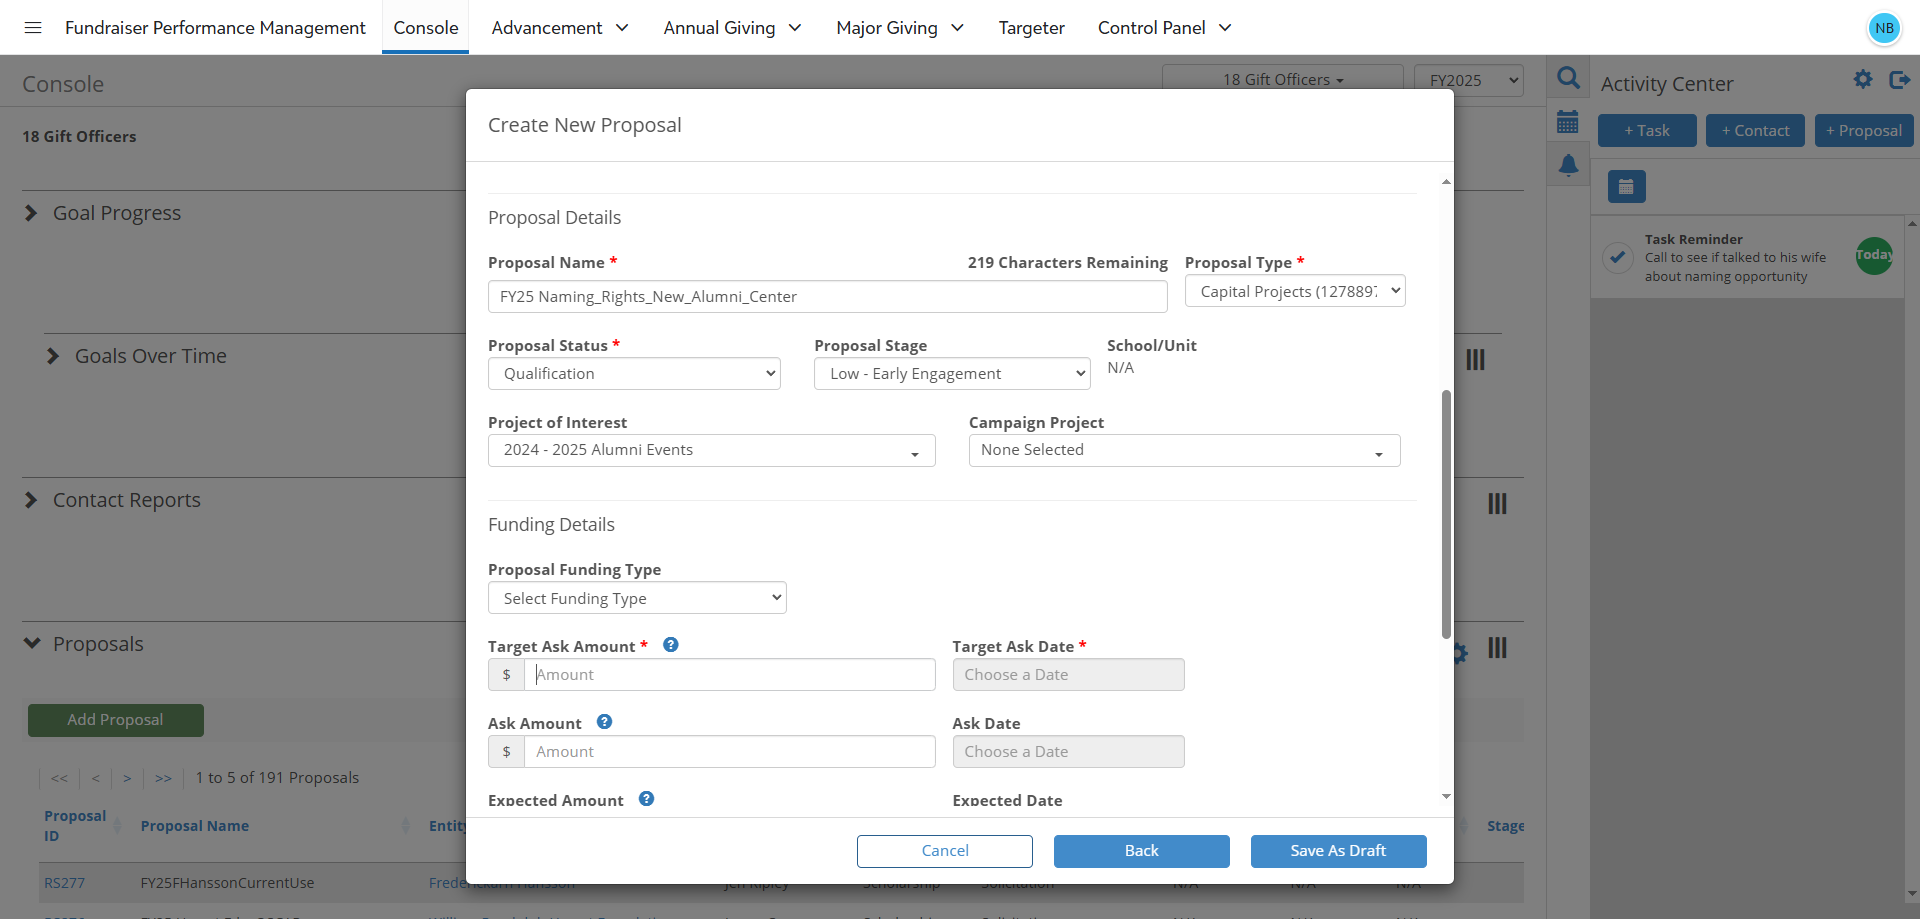The image size is (1920, 919).
Task: Open Ask Amount help icon
Action: 604,722
